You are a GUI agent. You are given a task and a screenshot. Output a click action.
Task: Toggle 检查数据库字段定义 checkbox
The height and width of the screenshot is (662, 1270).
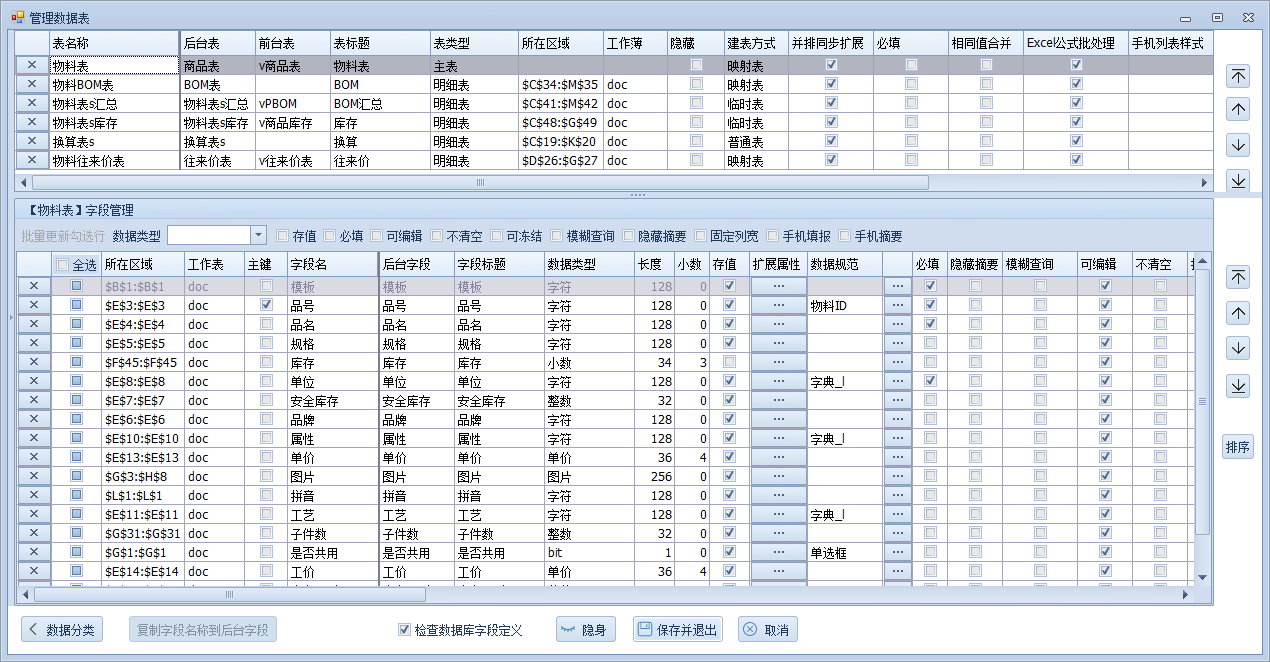click(404, 630)
